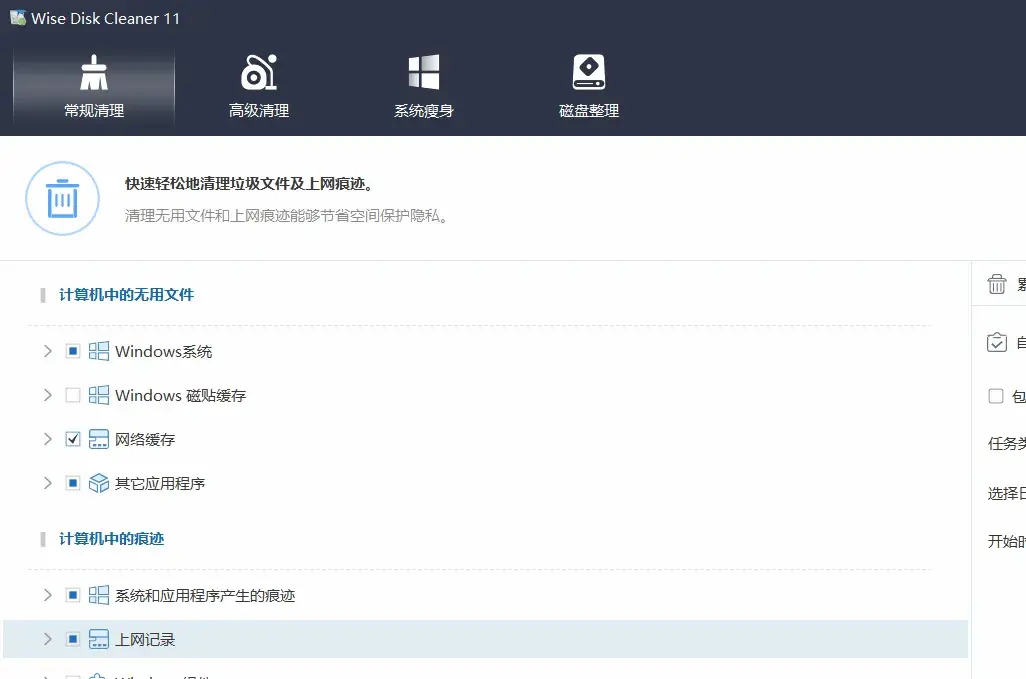Select the Windows系统 row label
Screen dimensions: 1026x679
tap(164, 352)
